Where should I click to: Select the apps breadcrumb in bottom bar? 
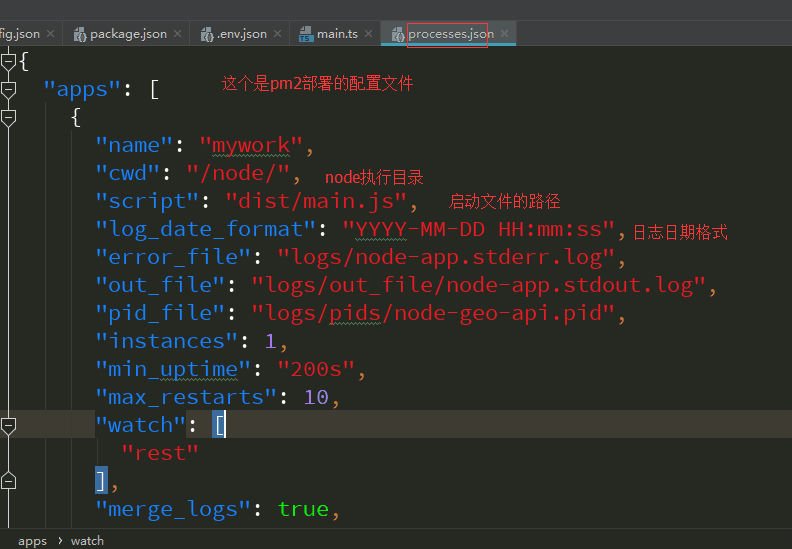tap(32, 541)
